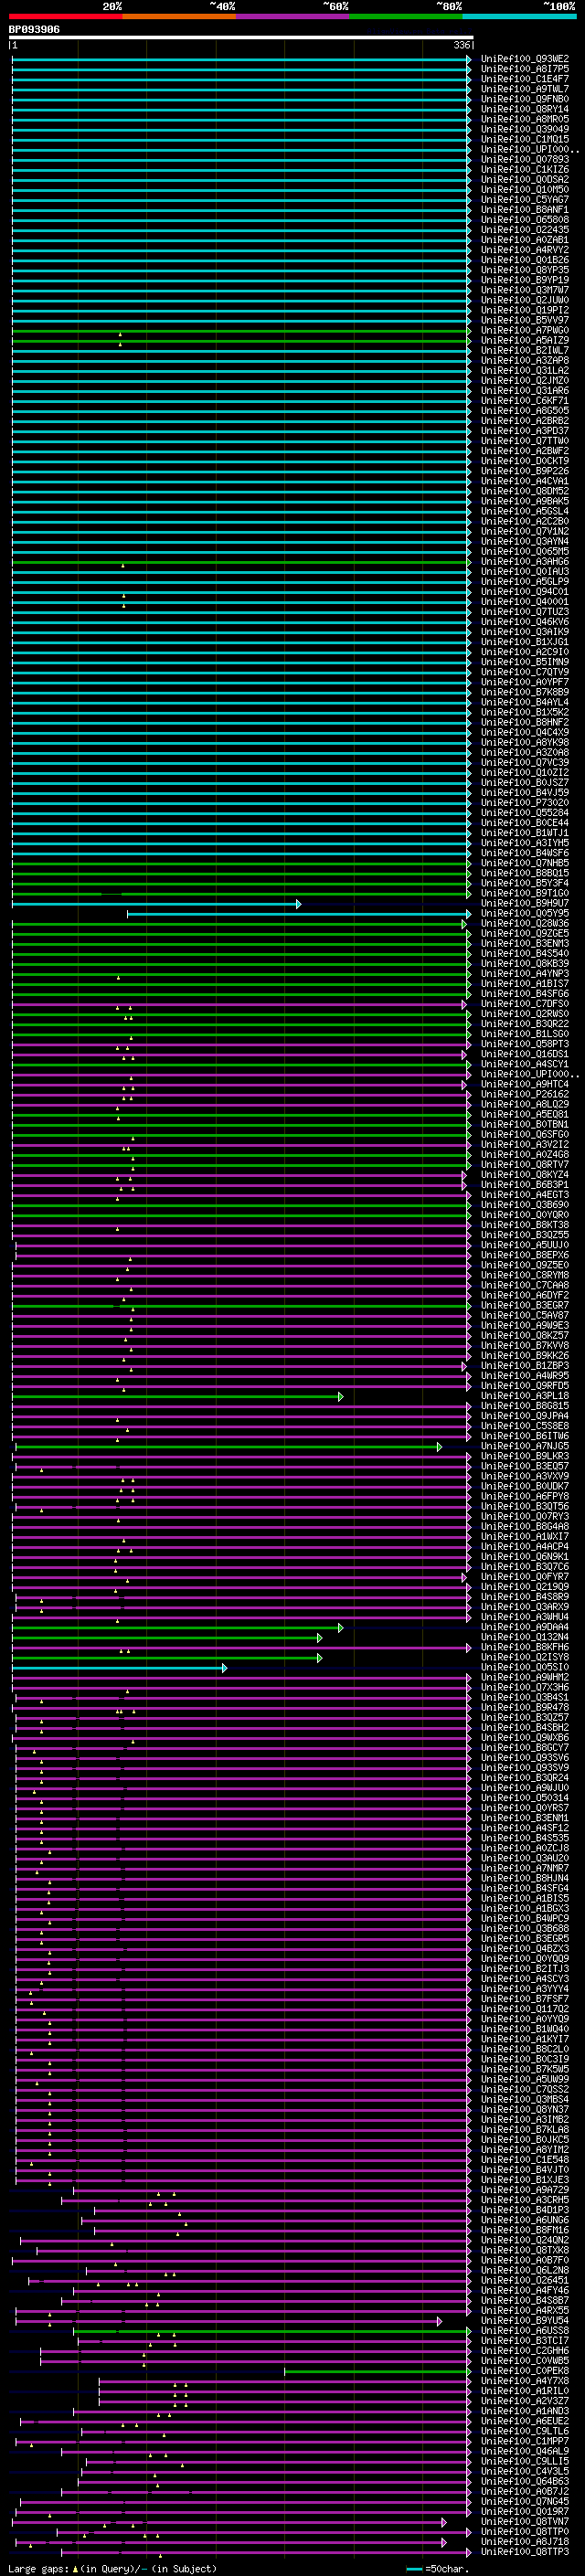Click the UniRef100_Q28W36 label
This screenshot has width=585, height=2576.
point(525,924)
